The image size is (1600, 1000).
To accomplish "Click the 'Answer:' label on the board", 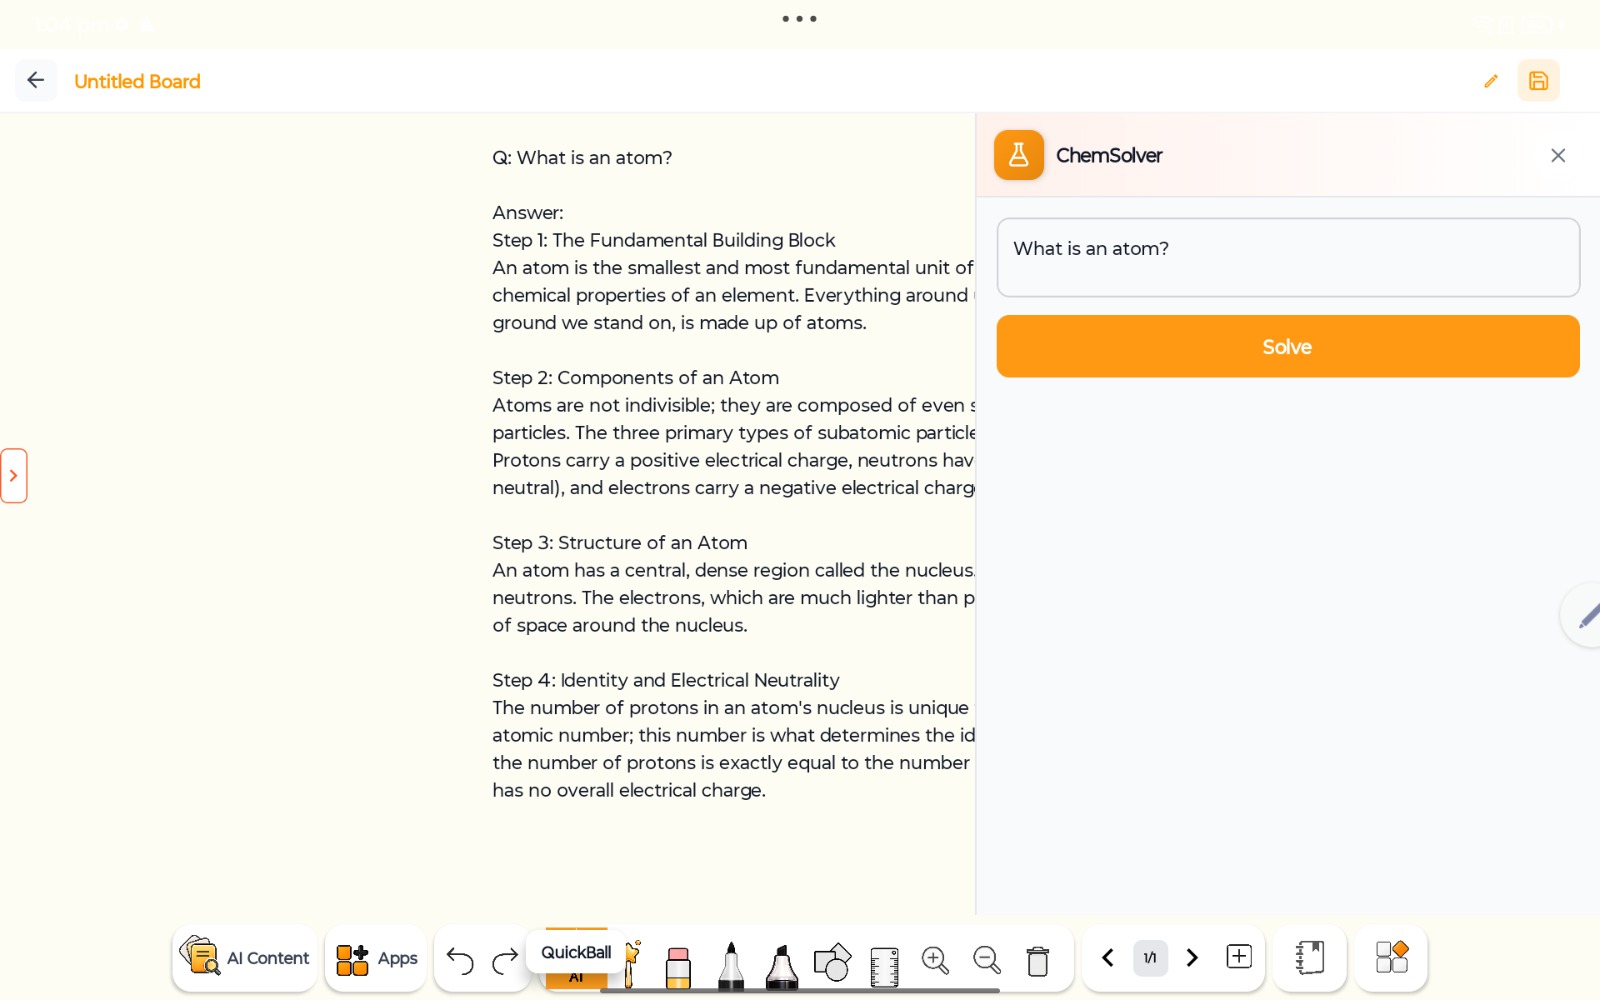I will (x=528, y=213).
